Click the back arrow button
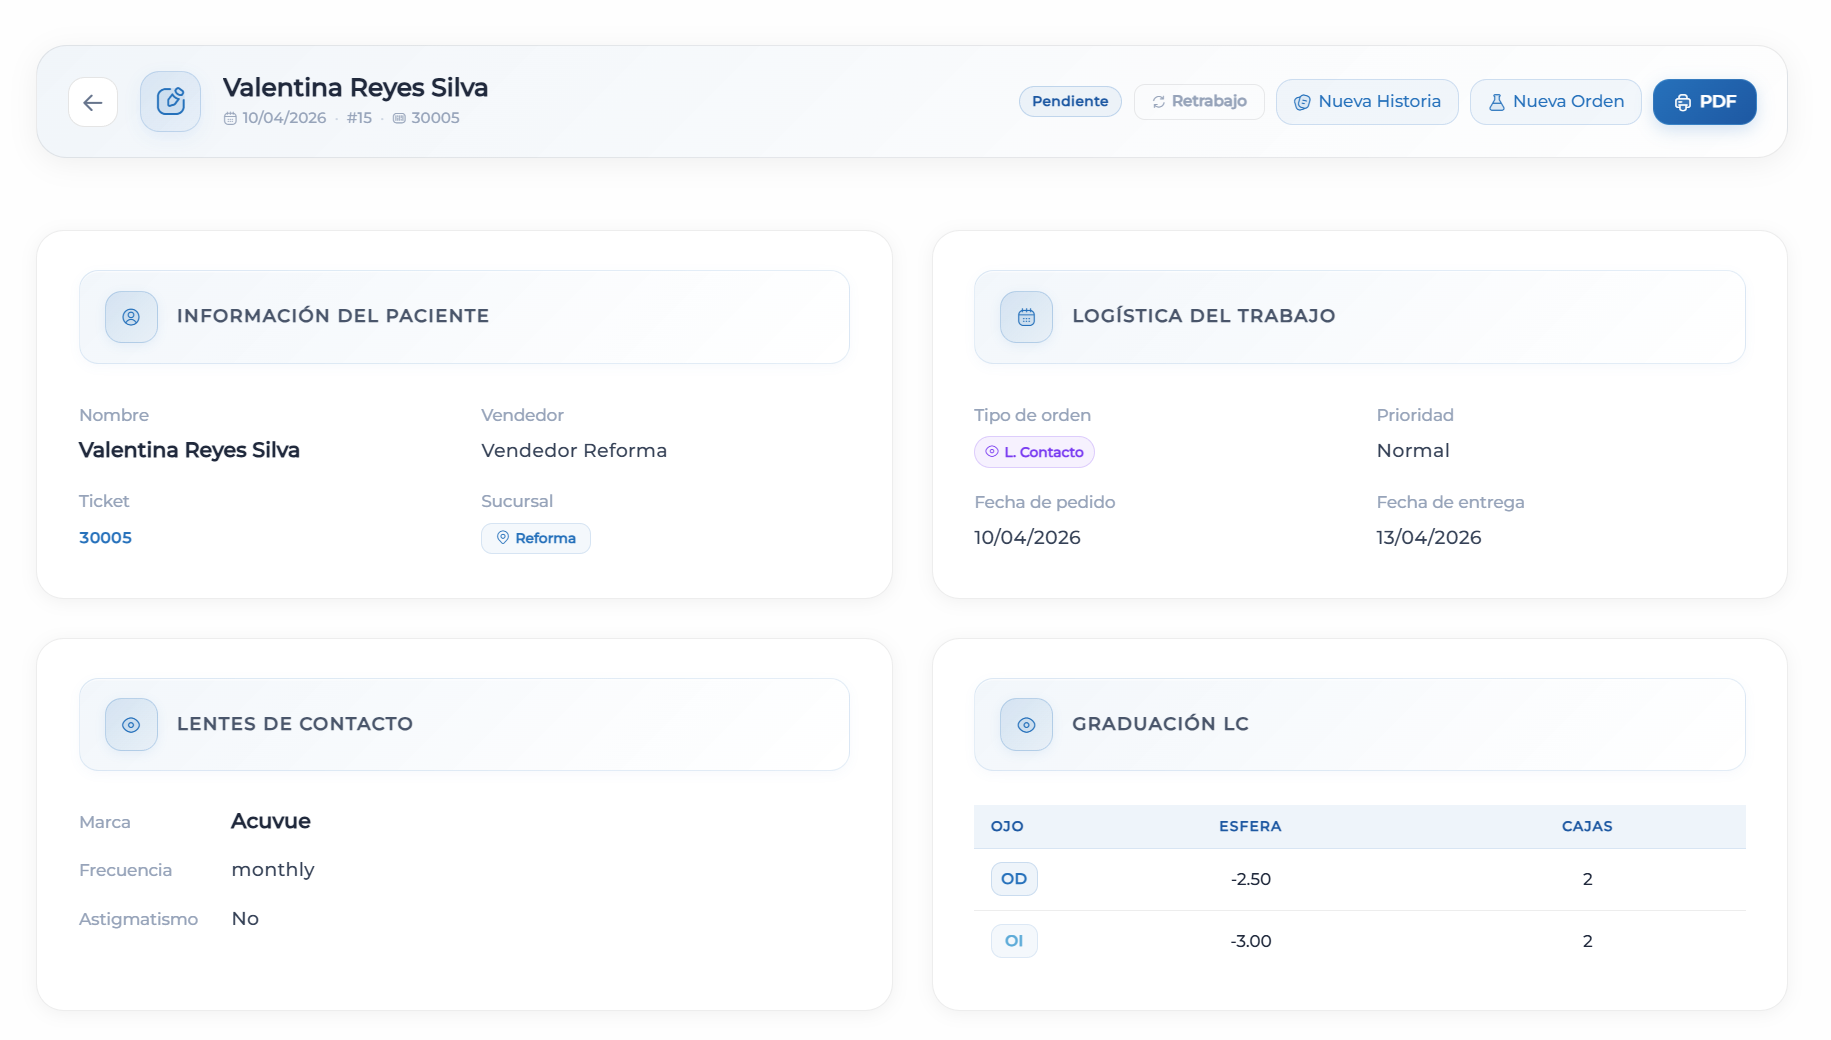The height and width of the screenshot is (1040, 1831). coord(93,102)
